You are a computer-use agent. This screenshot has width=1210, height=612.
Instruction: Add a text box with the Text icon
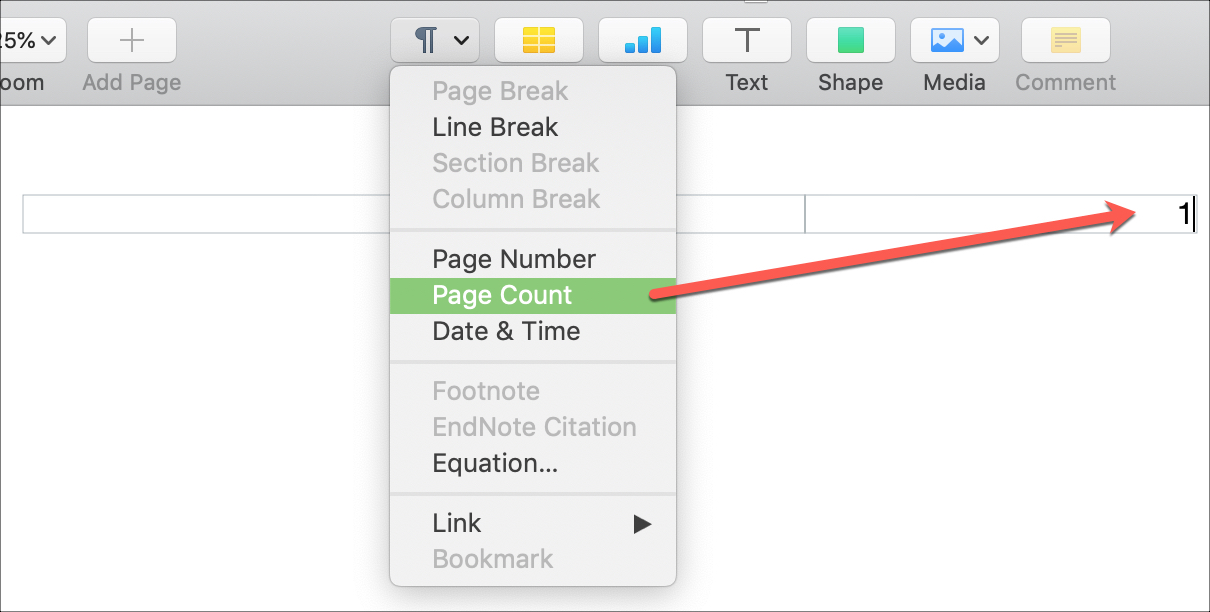[x=747, y=40]
